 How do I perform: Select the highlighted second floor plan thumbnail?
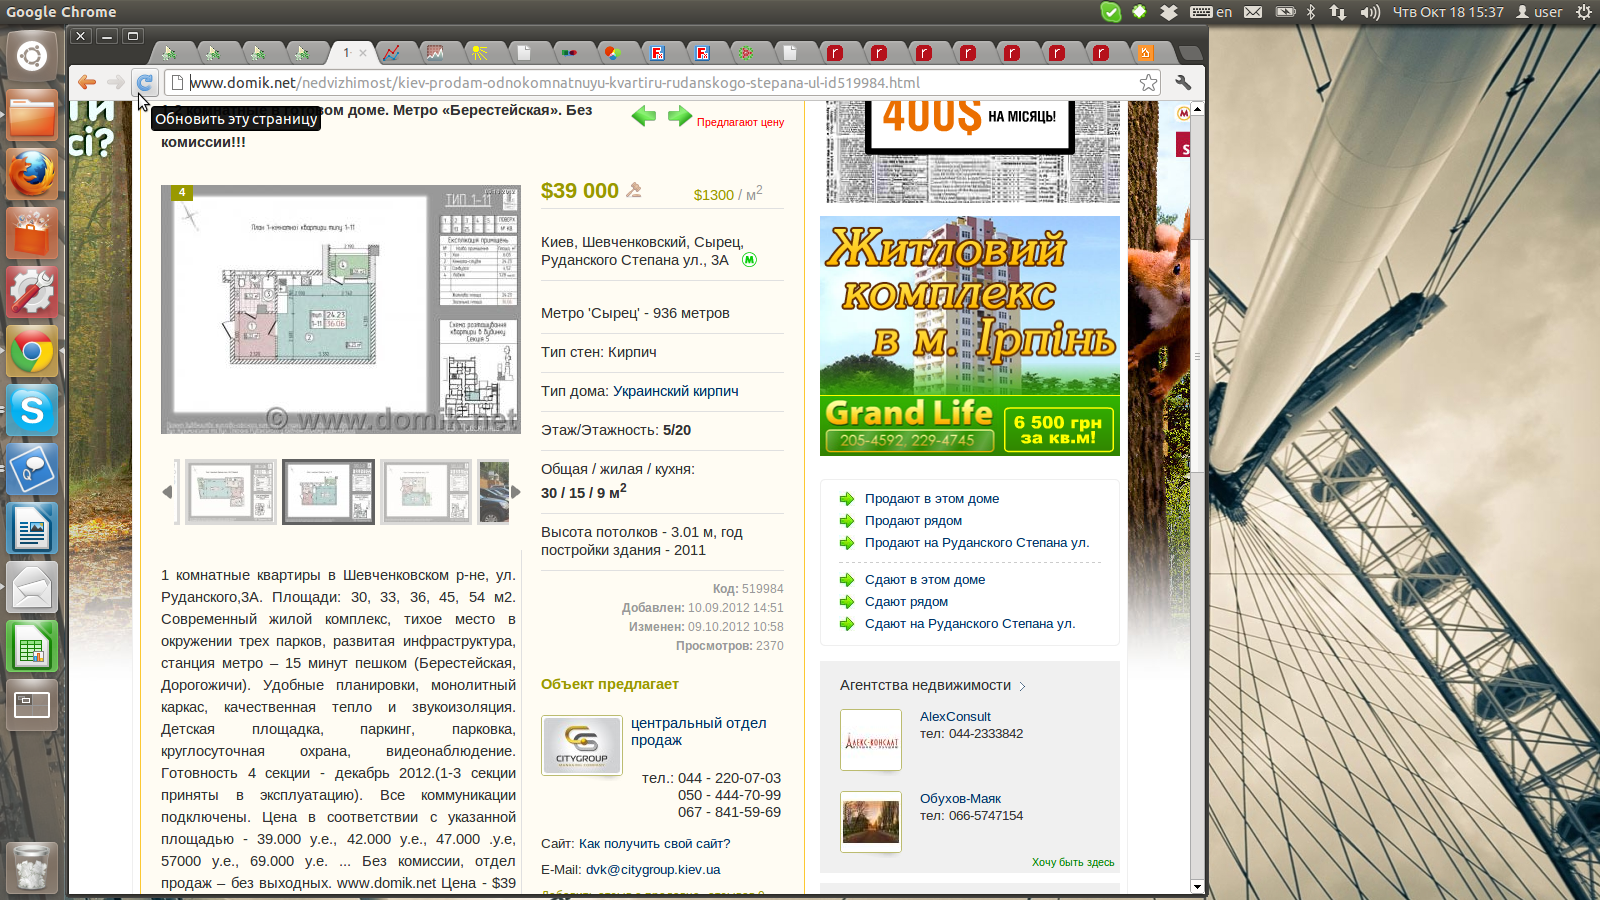coord(328,491)
